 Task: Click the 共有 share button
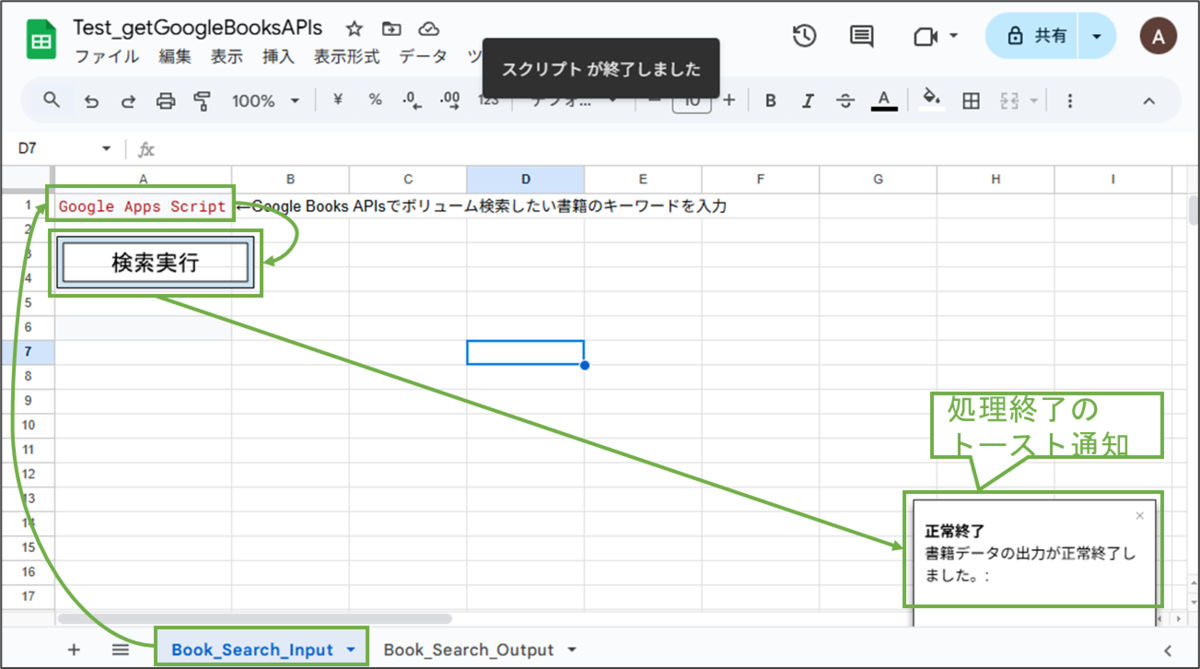[1037, 36]
